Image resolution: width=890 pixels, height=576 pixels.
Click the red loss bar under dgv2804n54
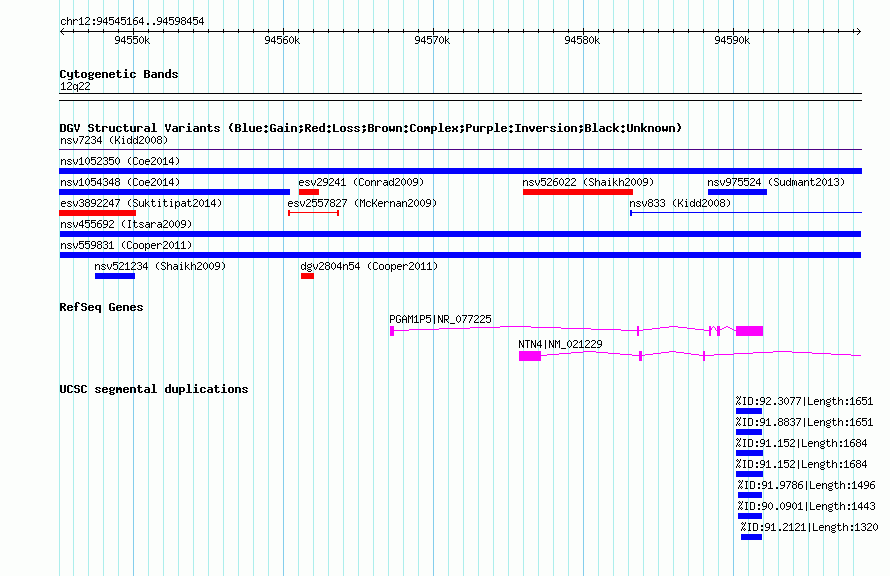307,276
